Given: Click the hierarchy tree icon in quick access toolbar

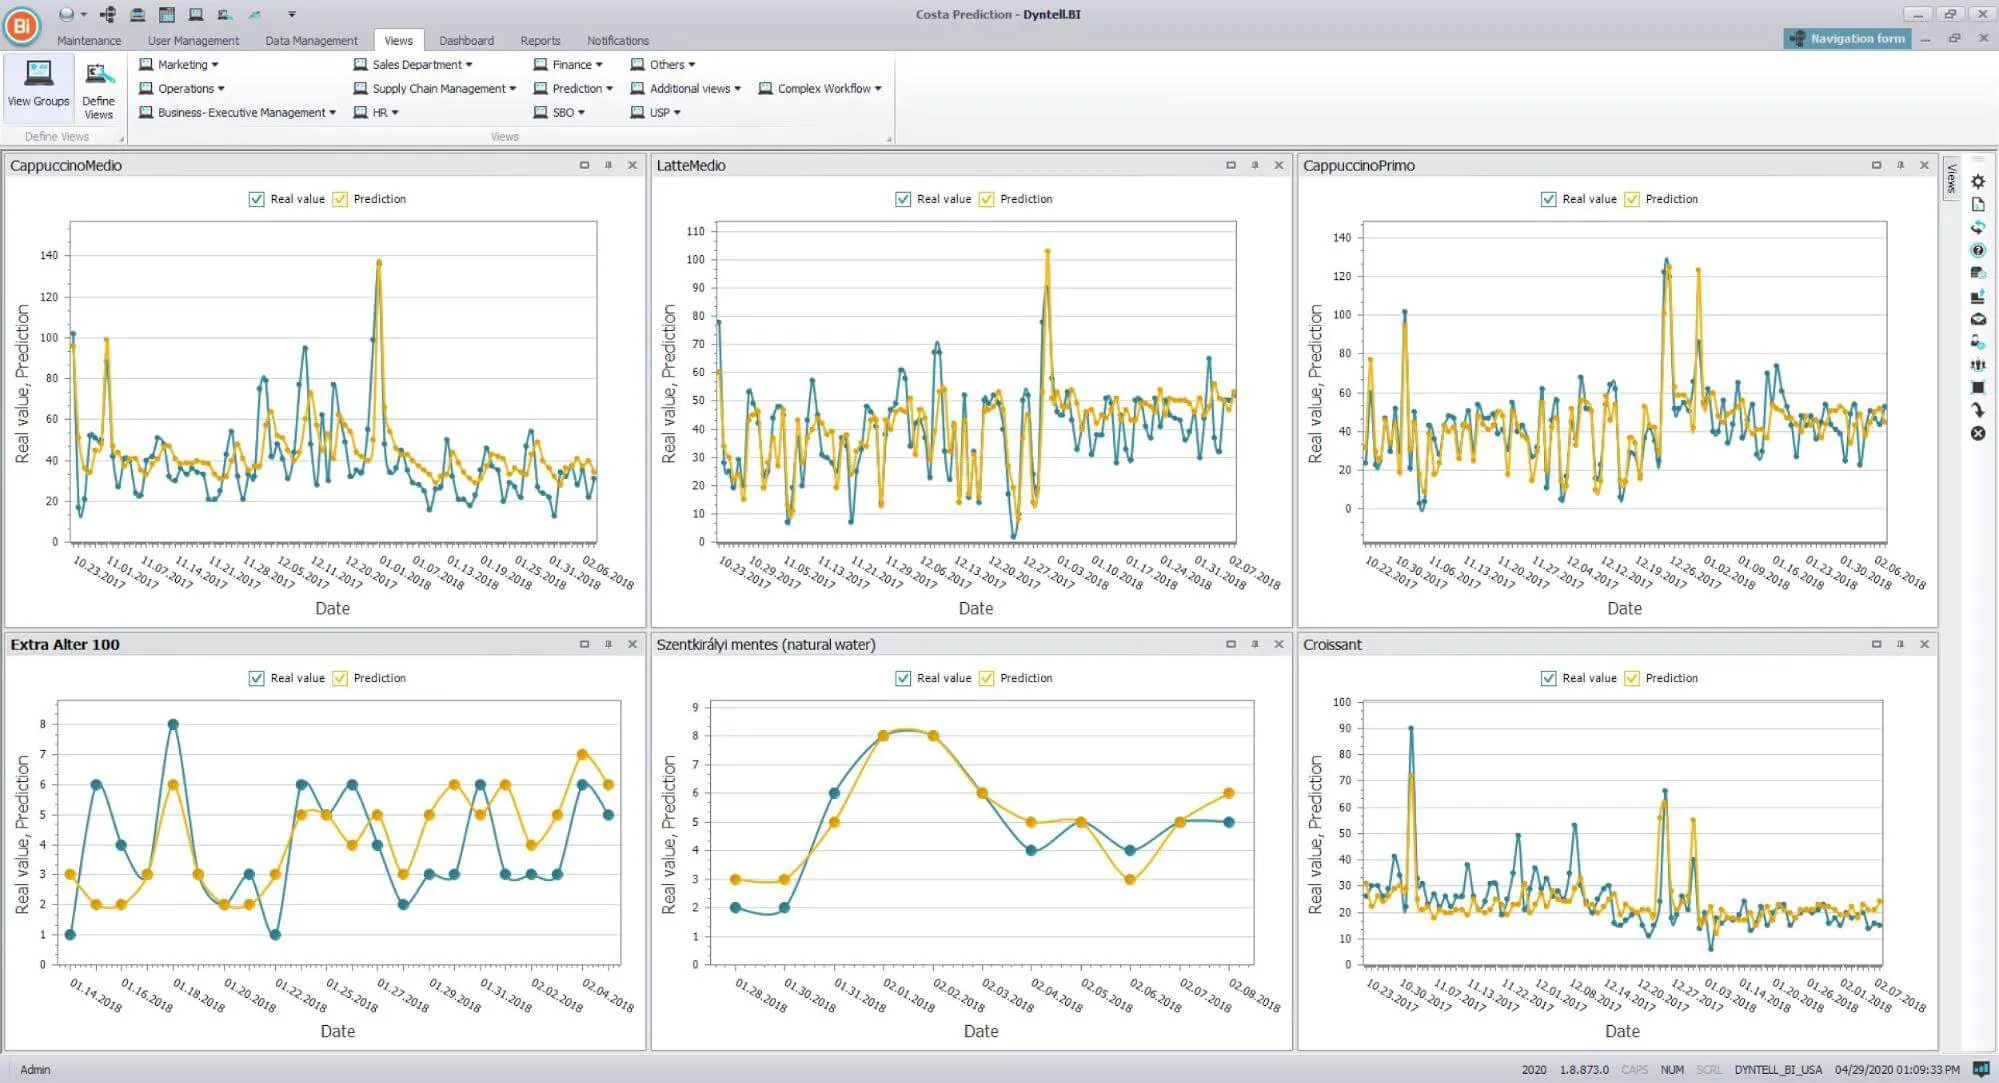Looking at the screenshot, I should point(108,14).
